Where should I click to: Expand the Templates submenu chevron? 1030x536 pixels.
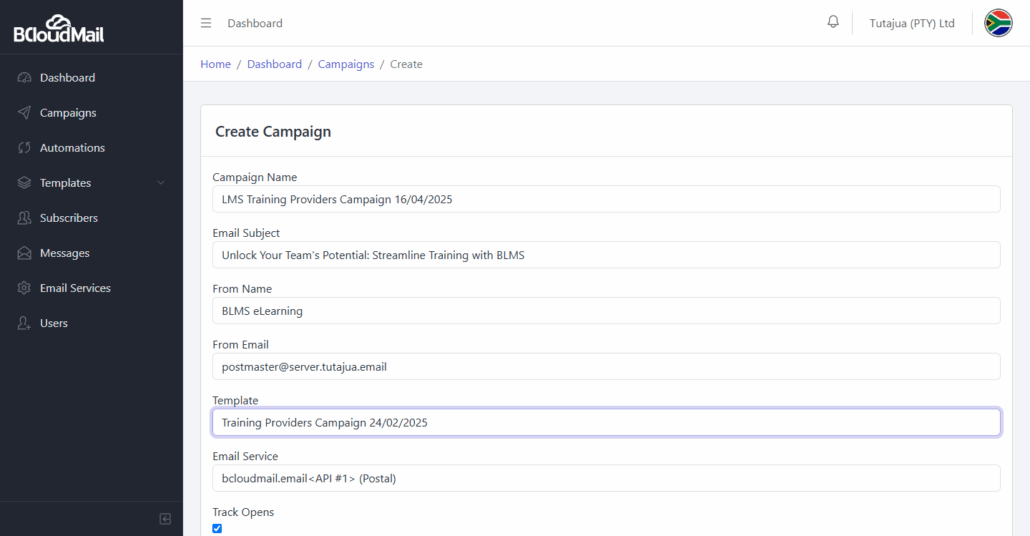(161, 183)
